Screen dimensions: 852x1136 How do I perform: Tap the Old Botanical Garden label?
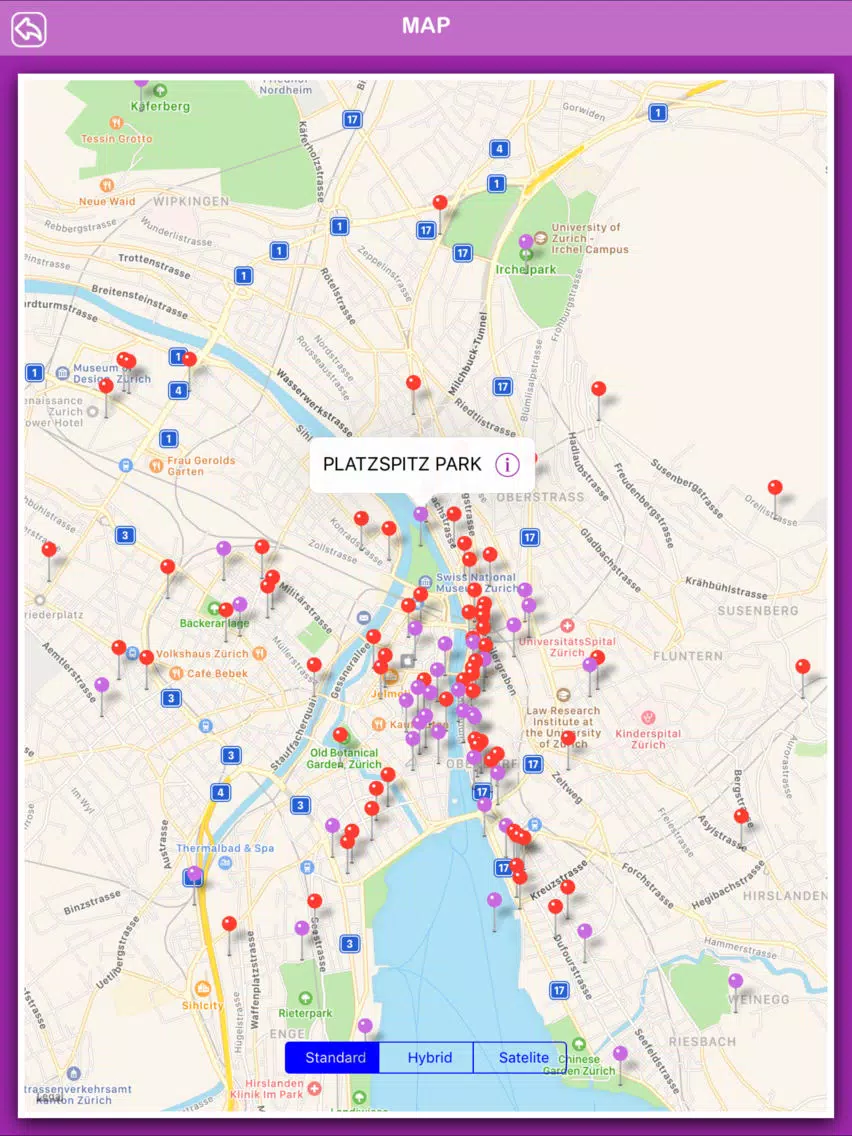pyautogui.click(x=344, y=759)
